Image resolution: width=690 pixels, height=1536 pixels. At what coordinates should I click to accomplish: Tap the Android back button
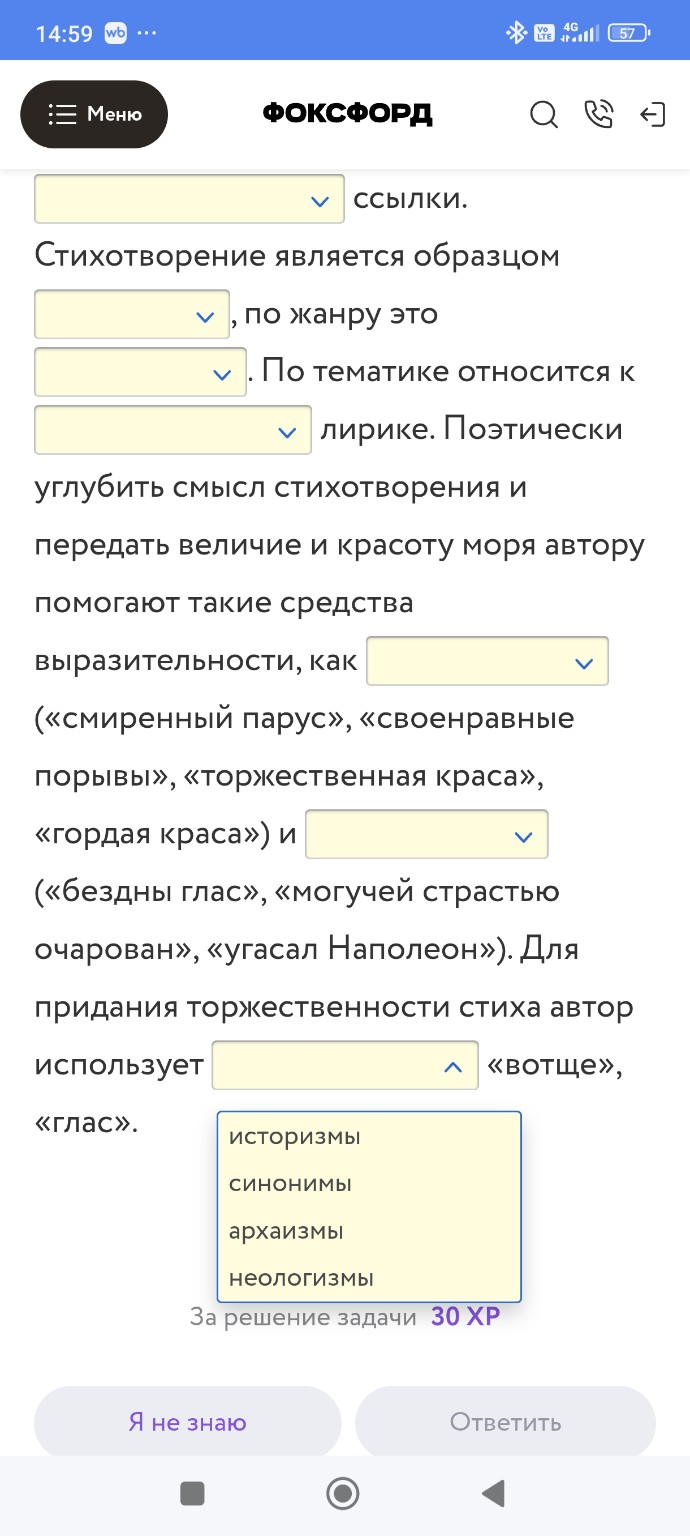pos(492,1493)
